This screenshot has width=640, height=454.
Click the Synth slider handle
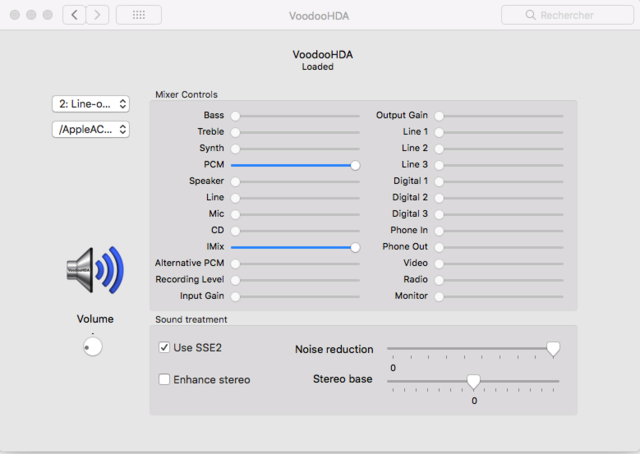[235, 149]
